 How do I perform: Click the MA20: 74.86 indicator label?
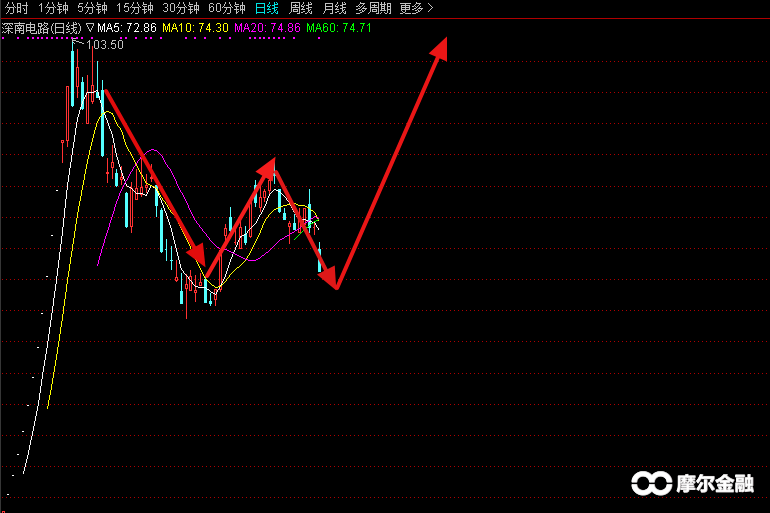point(267,28)
